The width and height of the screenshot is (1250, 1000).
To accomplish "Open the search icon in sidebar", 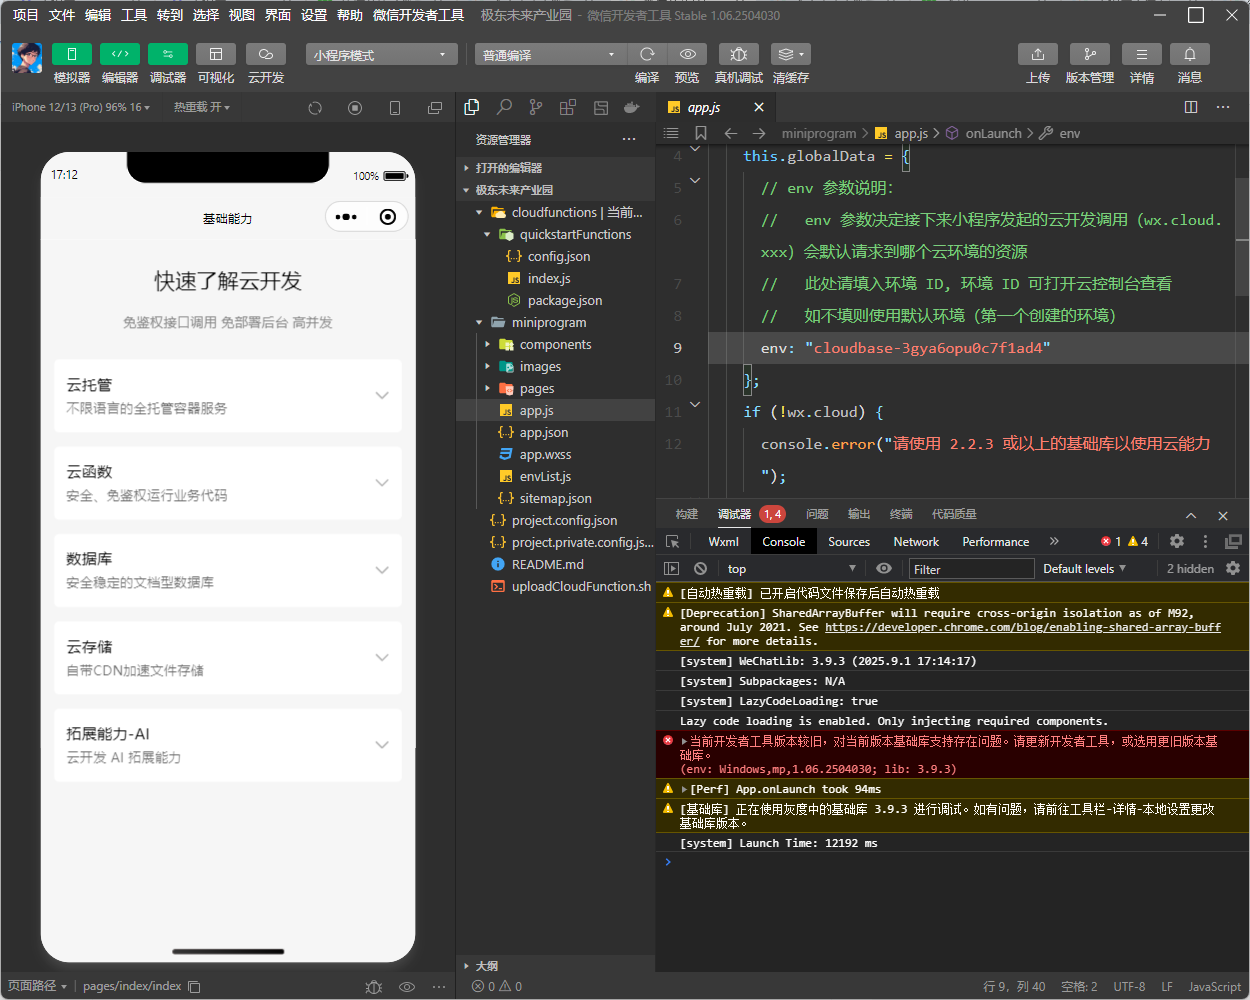I will (x=504, y=107).
